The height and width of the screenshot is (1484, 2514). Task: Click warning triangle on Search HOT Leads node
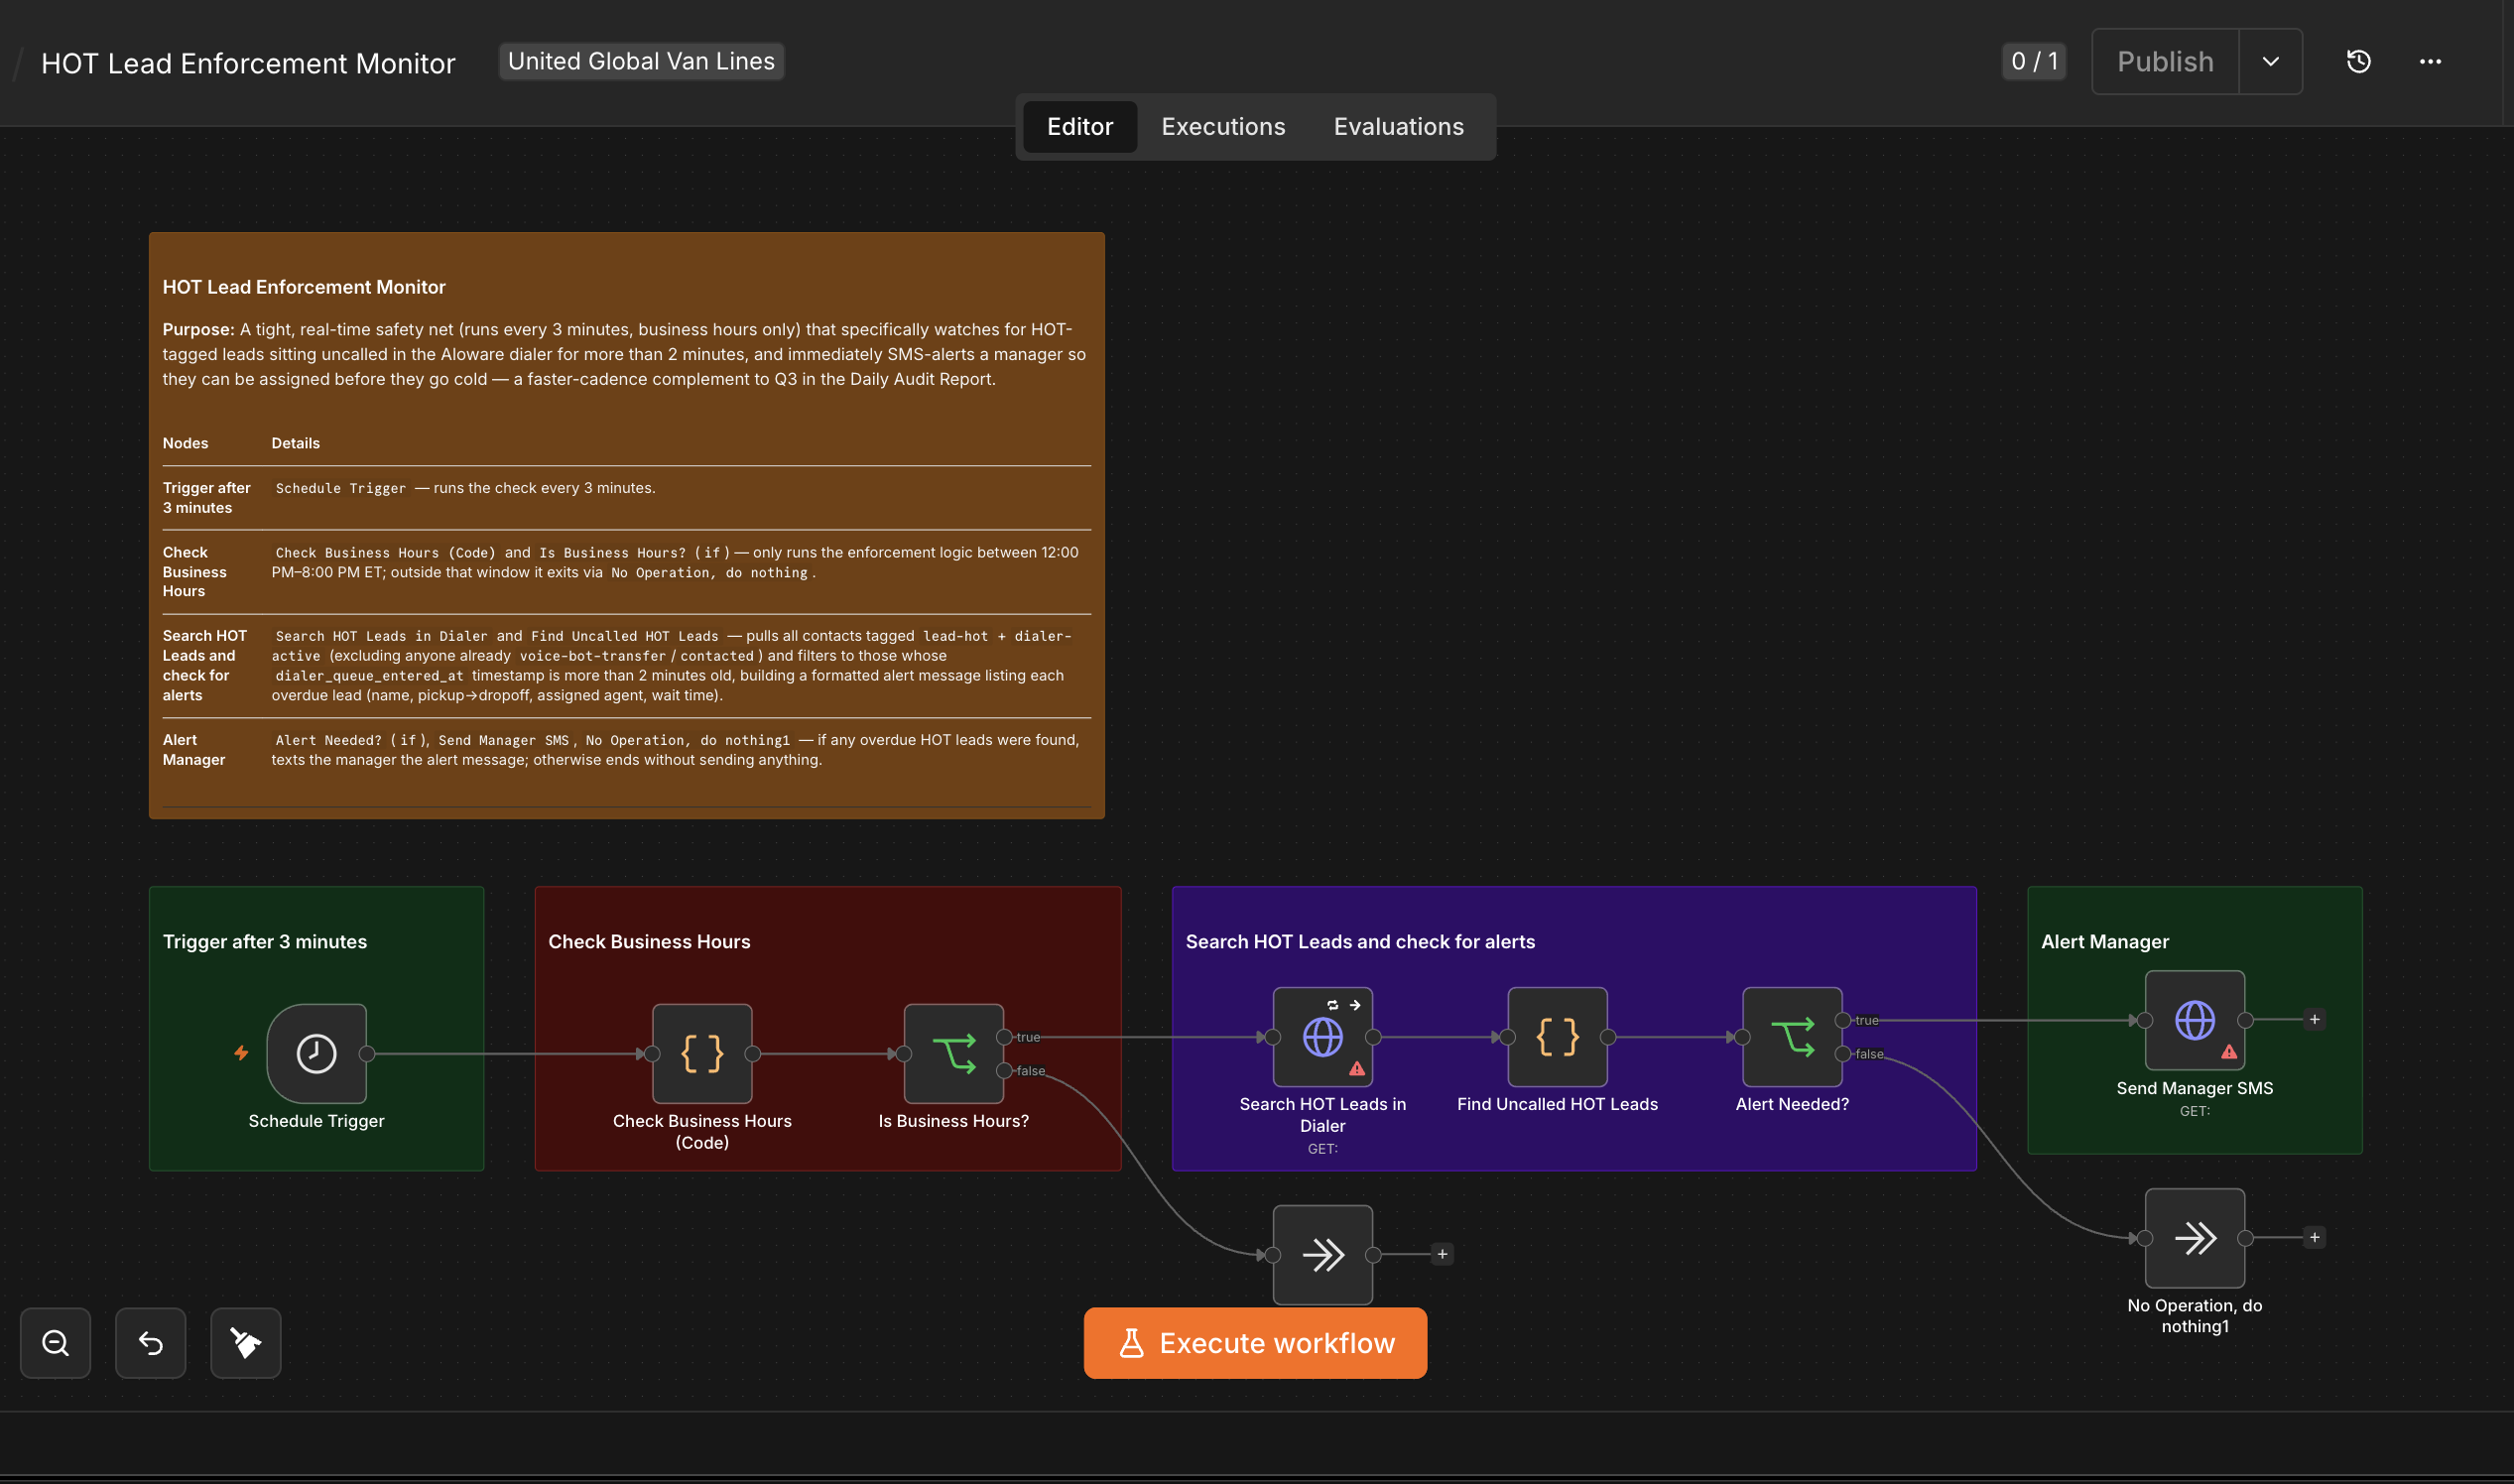(1357, 1069)
